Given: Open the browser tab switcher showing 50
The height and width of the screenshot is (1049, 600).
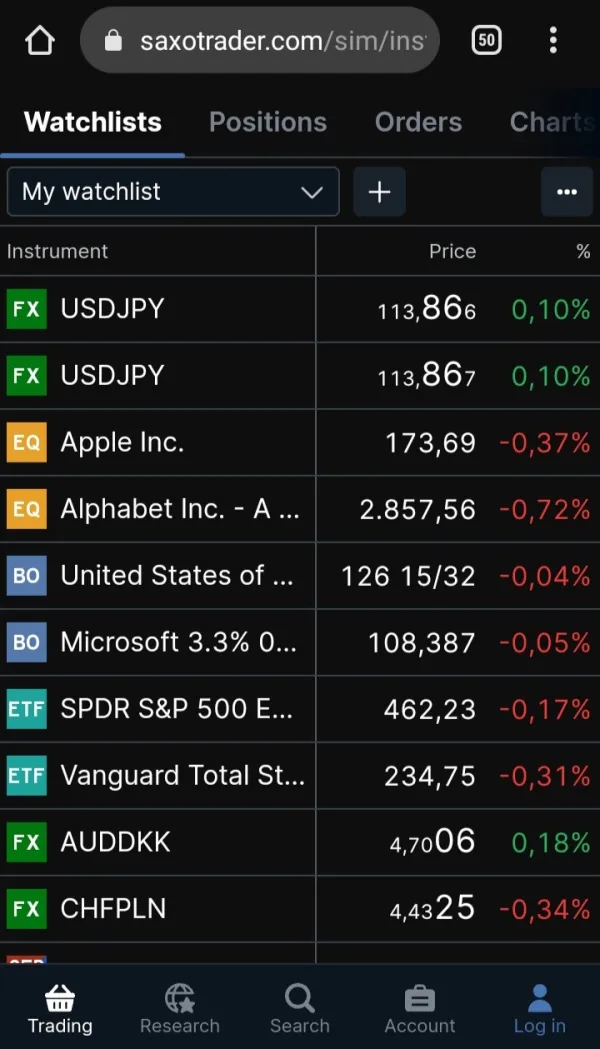Looking at the screenshot, I should [x=486, y=41].
